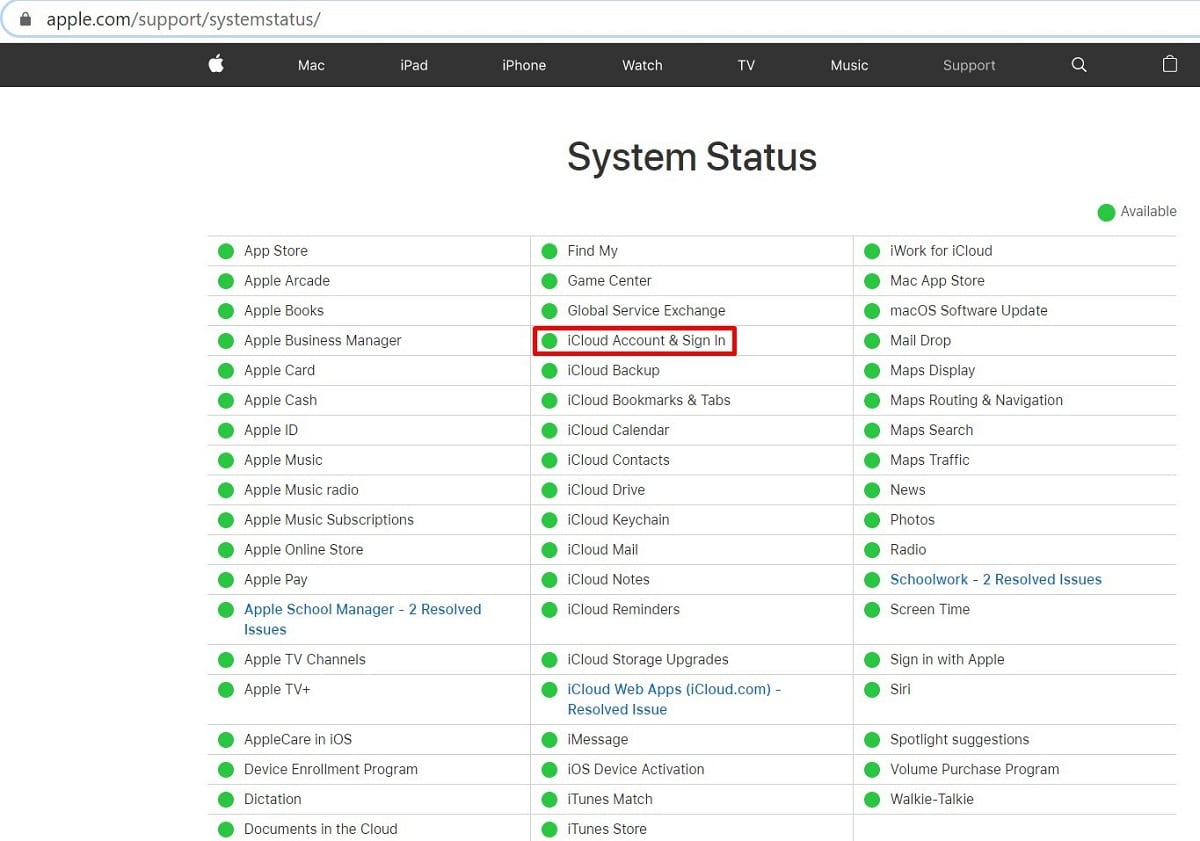Open the search magnifier icon
The height and width of the screenshot is (841, 1200).
click(1079, 65)
